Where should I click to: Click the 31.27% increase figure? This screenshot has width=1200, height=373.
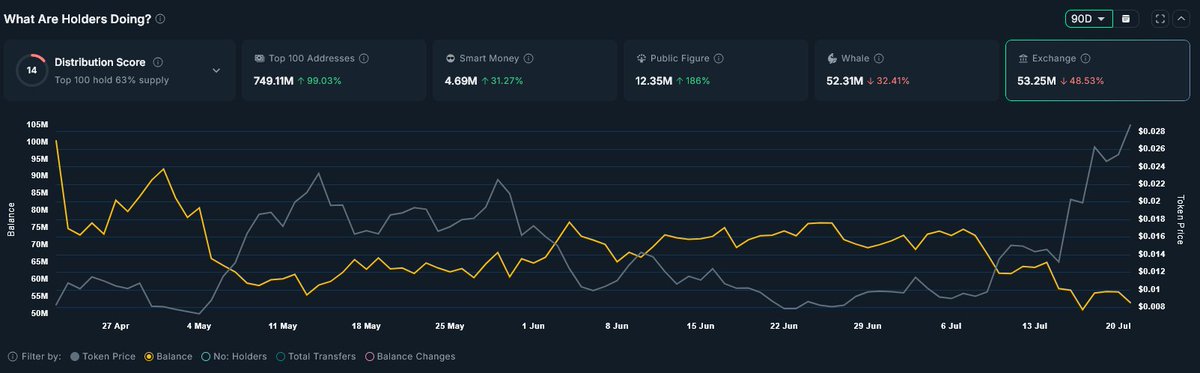(507, 80)
